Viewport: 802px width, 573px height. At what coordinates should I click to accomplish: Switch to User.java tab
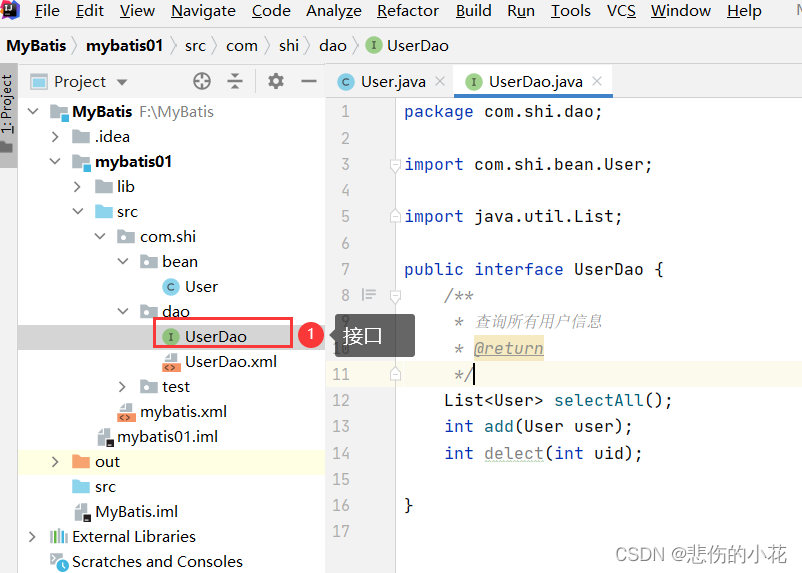point(393,82)
